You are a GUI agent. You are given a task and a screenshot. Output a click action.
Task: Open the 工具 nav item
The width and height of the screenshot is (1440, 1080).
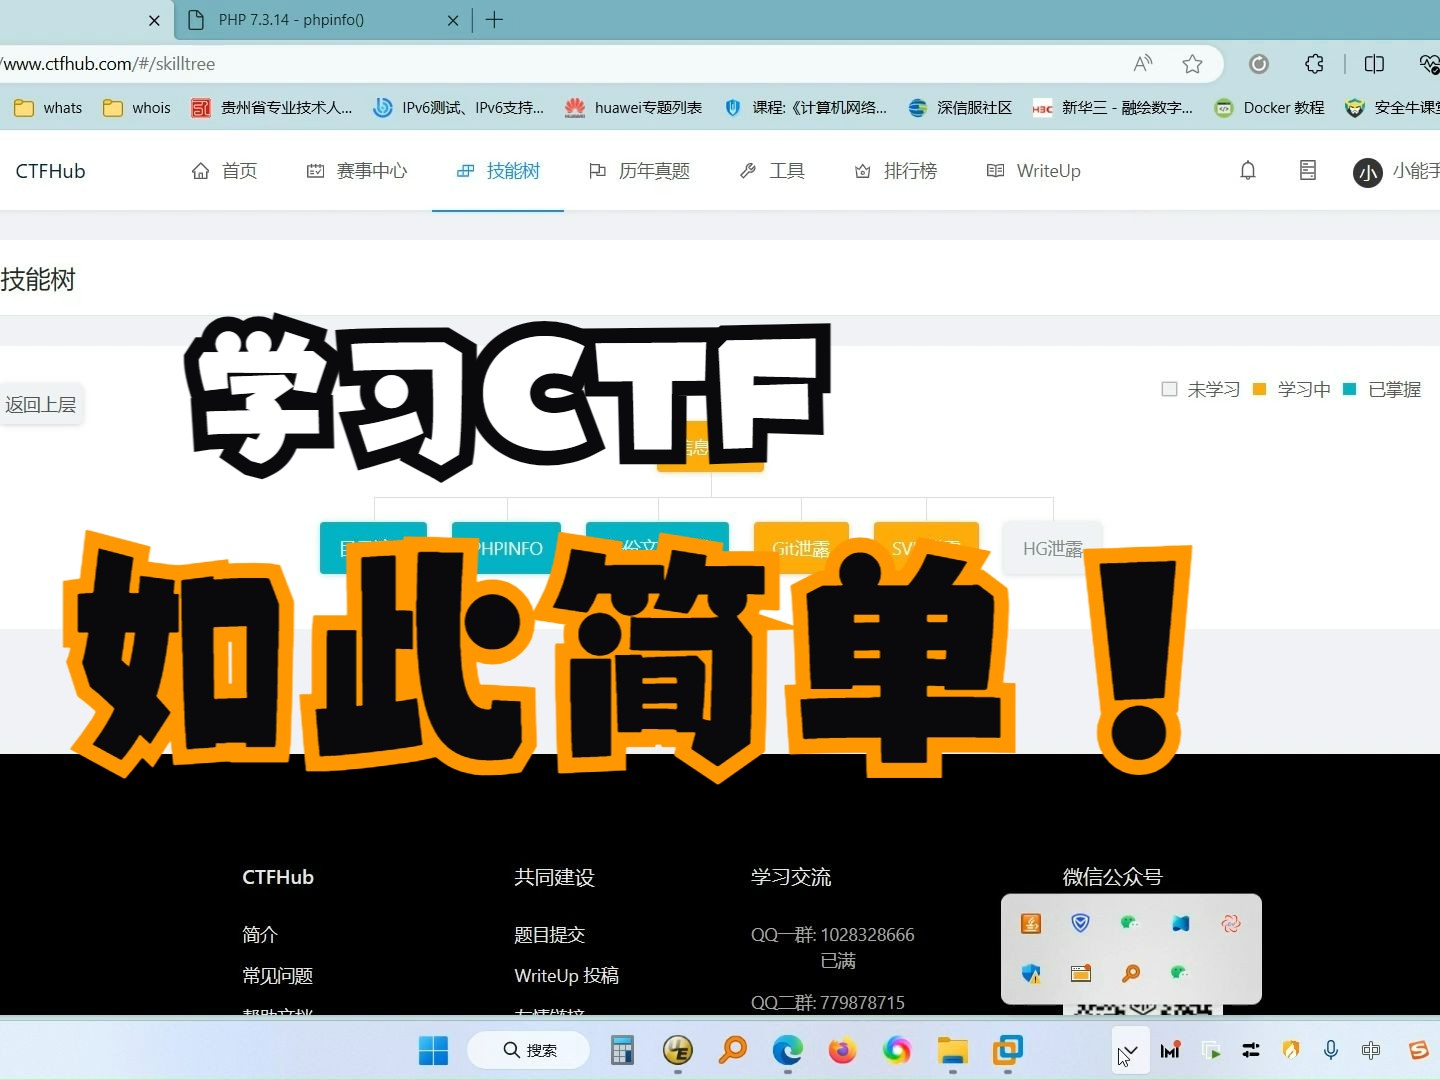coord(772,171)
